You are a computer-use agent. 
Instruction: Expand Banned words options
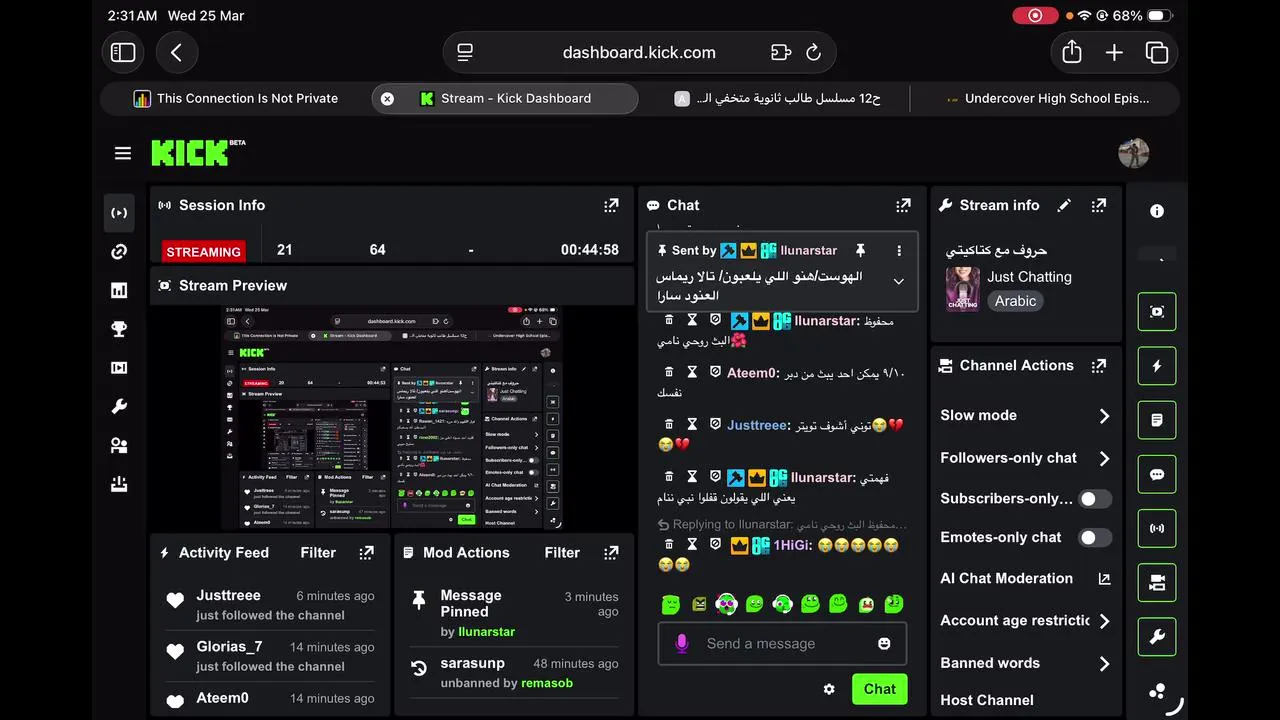click(1104, 663)
